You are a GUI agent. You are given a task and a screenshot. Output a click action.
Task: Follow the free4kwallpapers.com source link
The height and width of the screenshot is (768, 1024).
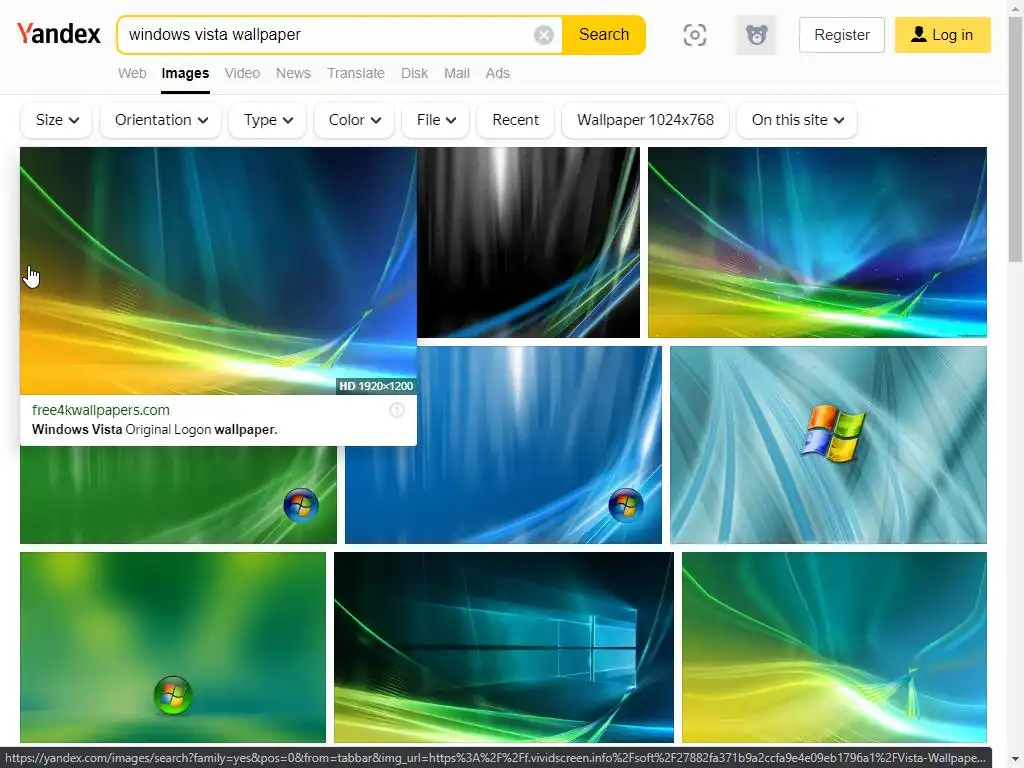tap(101, 410)
